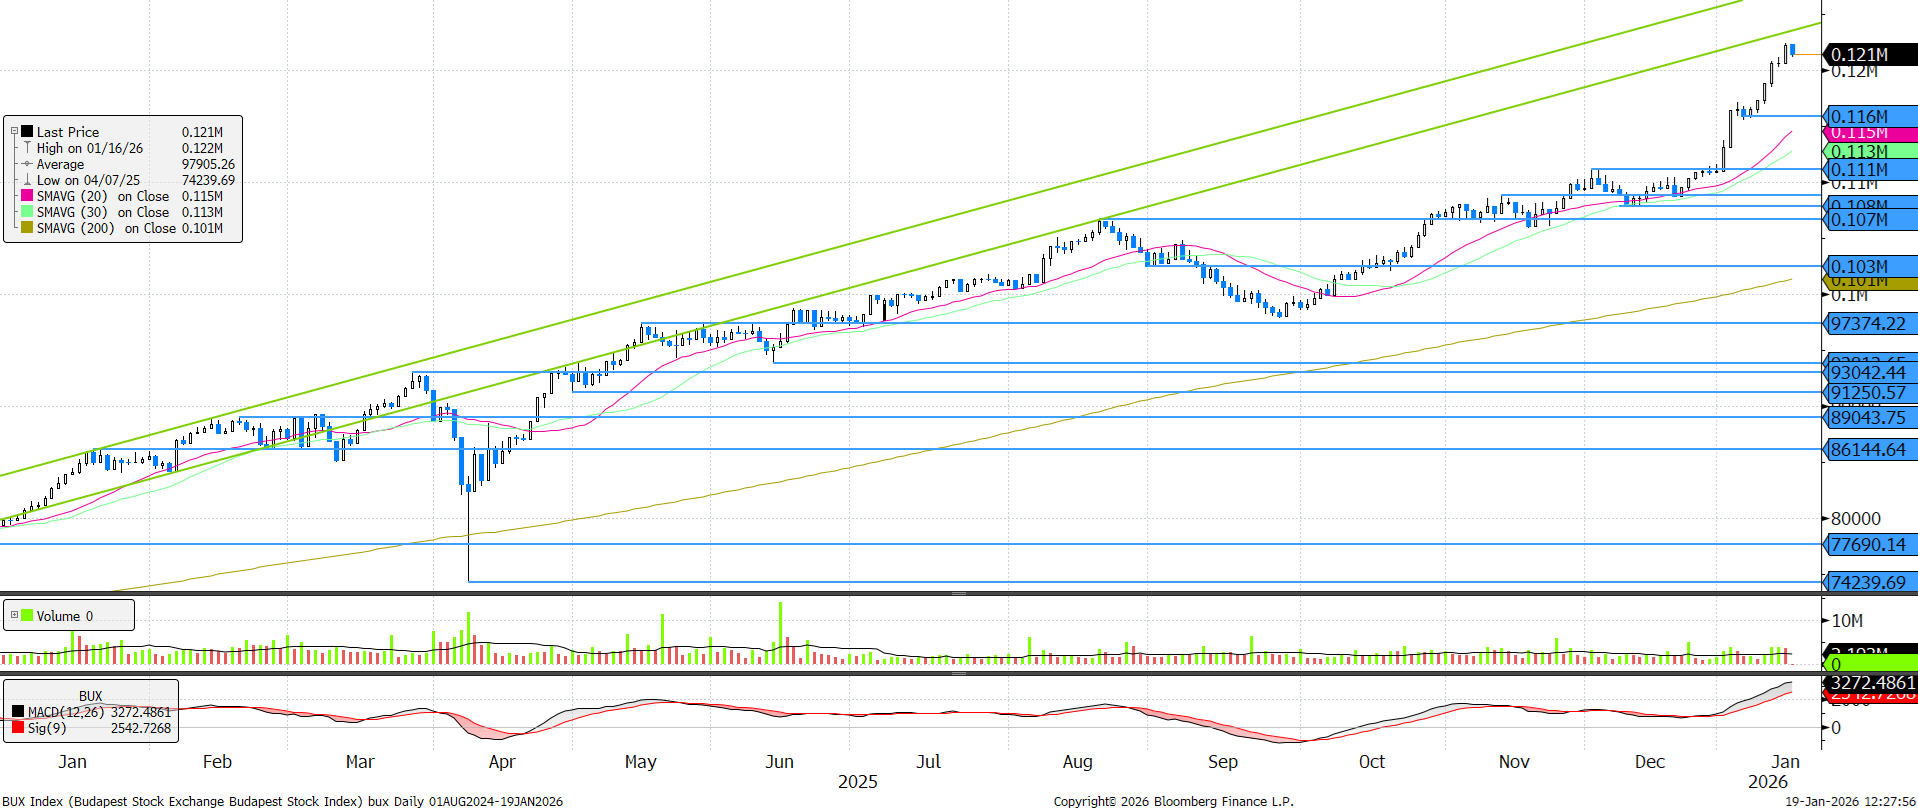This screenshot has height=810, width=1918.
Task: Click the Apr label on time axis
Action: pos(501,762)
